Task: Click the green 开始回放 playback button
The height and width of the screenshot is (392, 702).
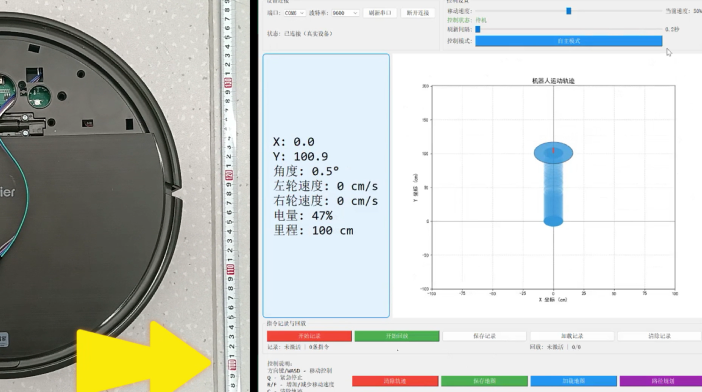Action: coord(397,336)
